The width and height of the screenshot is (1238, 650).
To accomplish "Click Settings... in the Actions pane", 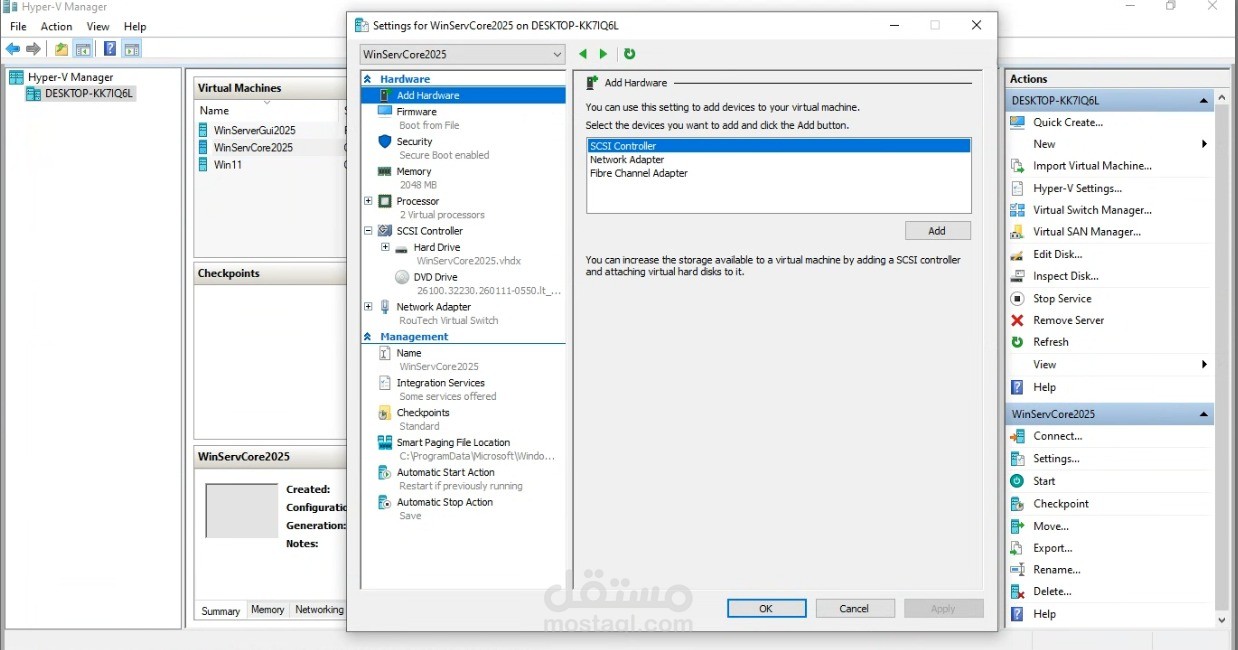I will click(1056, 459).
